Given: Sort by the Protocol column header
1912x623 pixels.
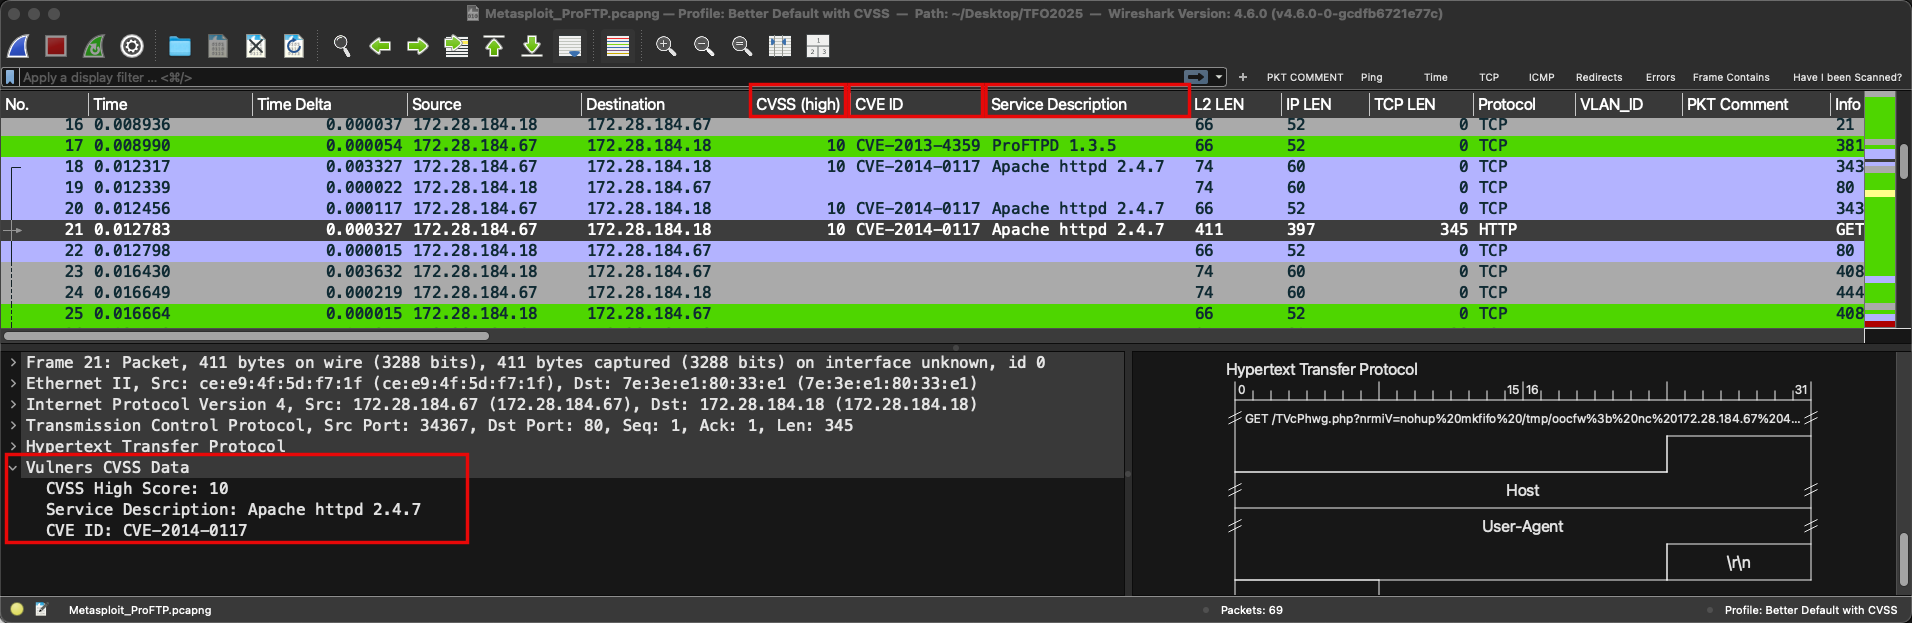Looking at the screenshot, I should tap(1524, 104).
